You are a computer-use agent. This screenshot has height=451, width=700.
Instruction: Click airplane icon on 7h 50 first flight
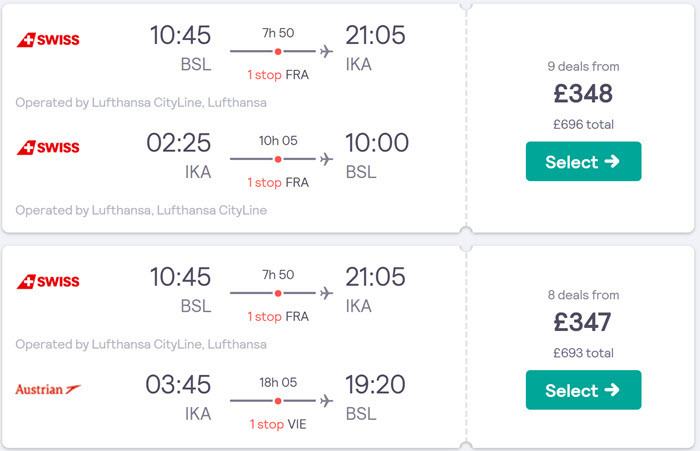click(326, 51)
